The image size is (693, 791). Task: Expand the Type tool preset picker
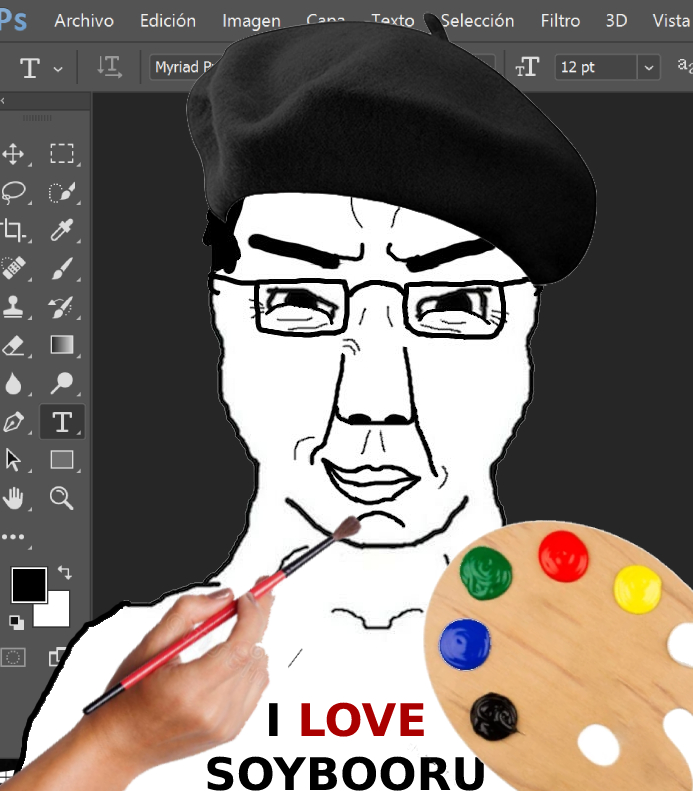pyautogui.click(x=57, y=68)
